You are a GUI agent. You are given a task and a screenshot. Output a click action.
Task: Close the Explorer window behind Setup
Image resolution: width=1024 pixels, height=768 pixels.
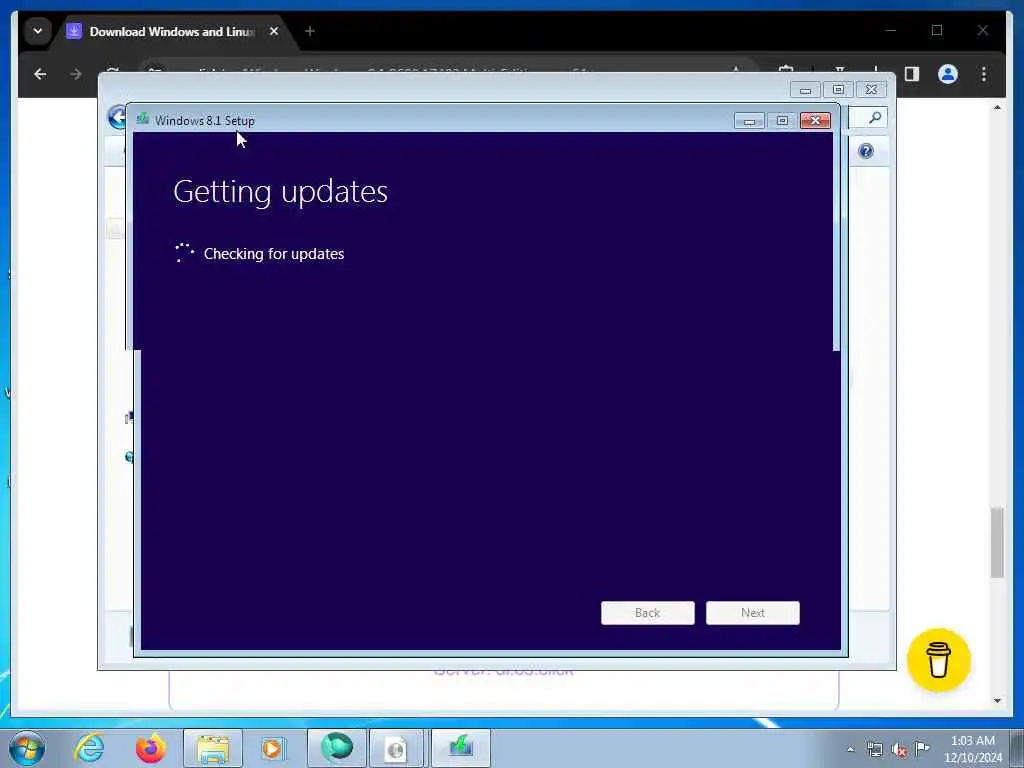(871, 89)
